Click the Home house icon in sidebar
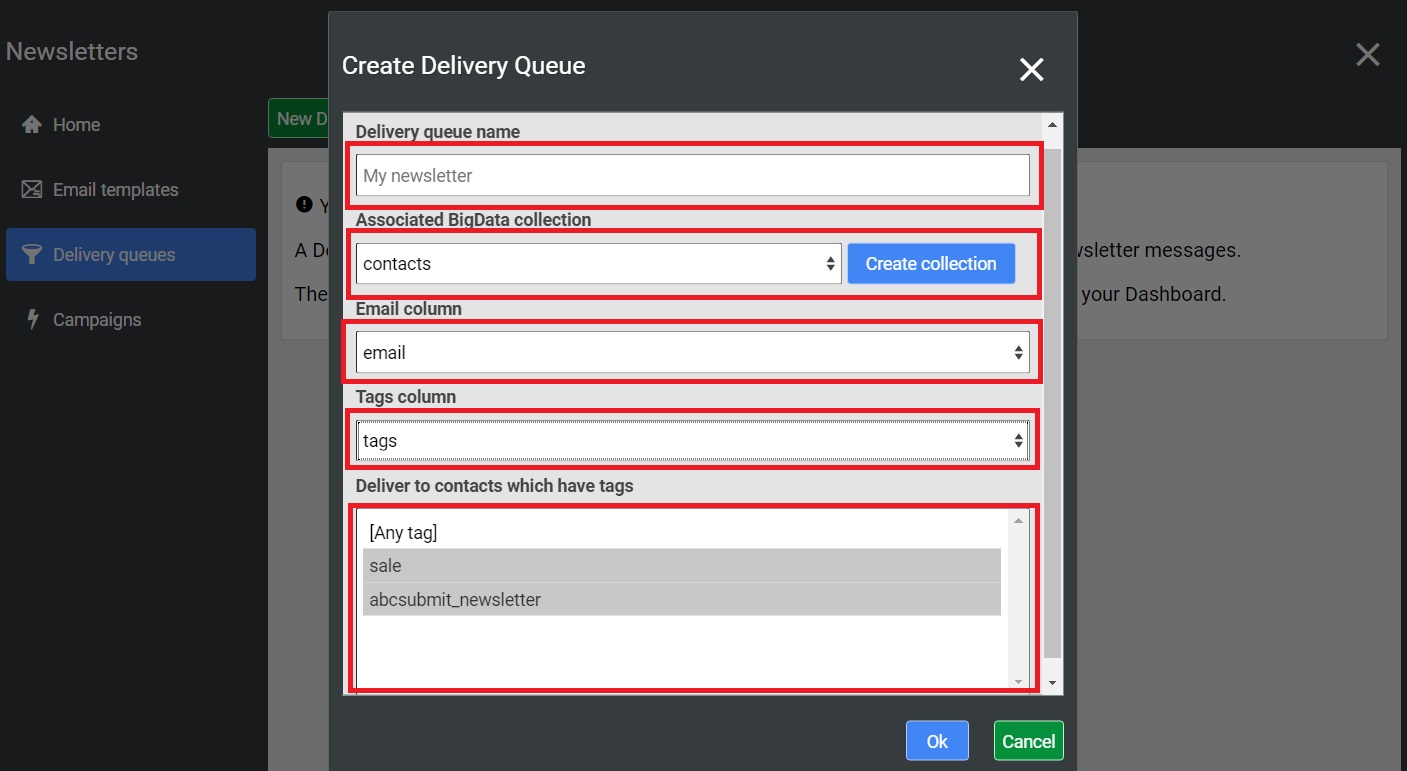The width and height of the screenshot is (1407, 771). (x=32, y=125)
